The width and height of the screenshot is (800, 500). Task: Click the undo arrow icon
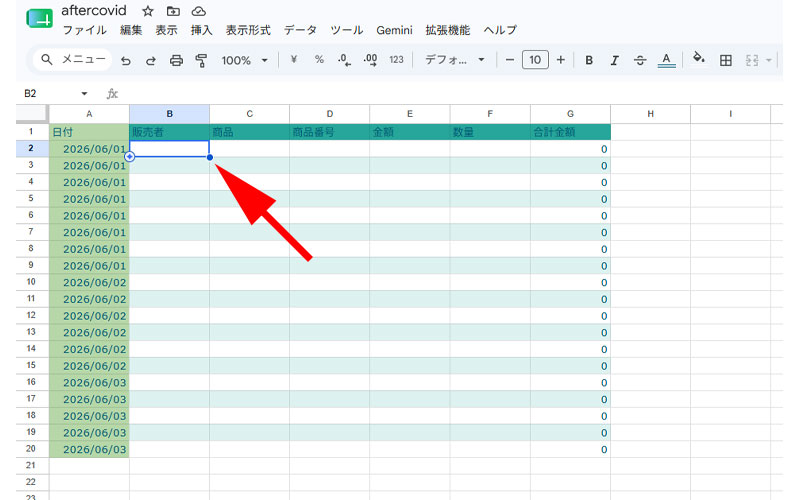[x=126, y=61]
